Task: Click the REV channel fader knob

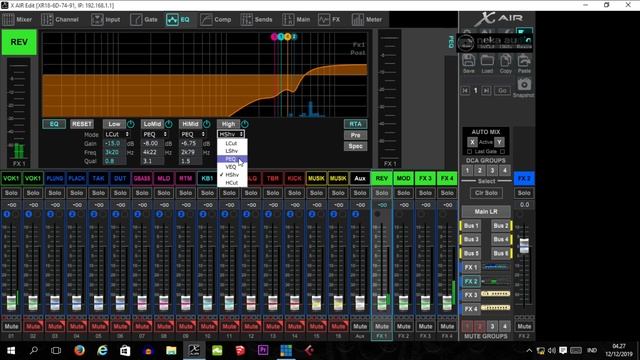Action: 382,303
